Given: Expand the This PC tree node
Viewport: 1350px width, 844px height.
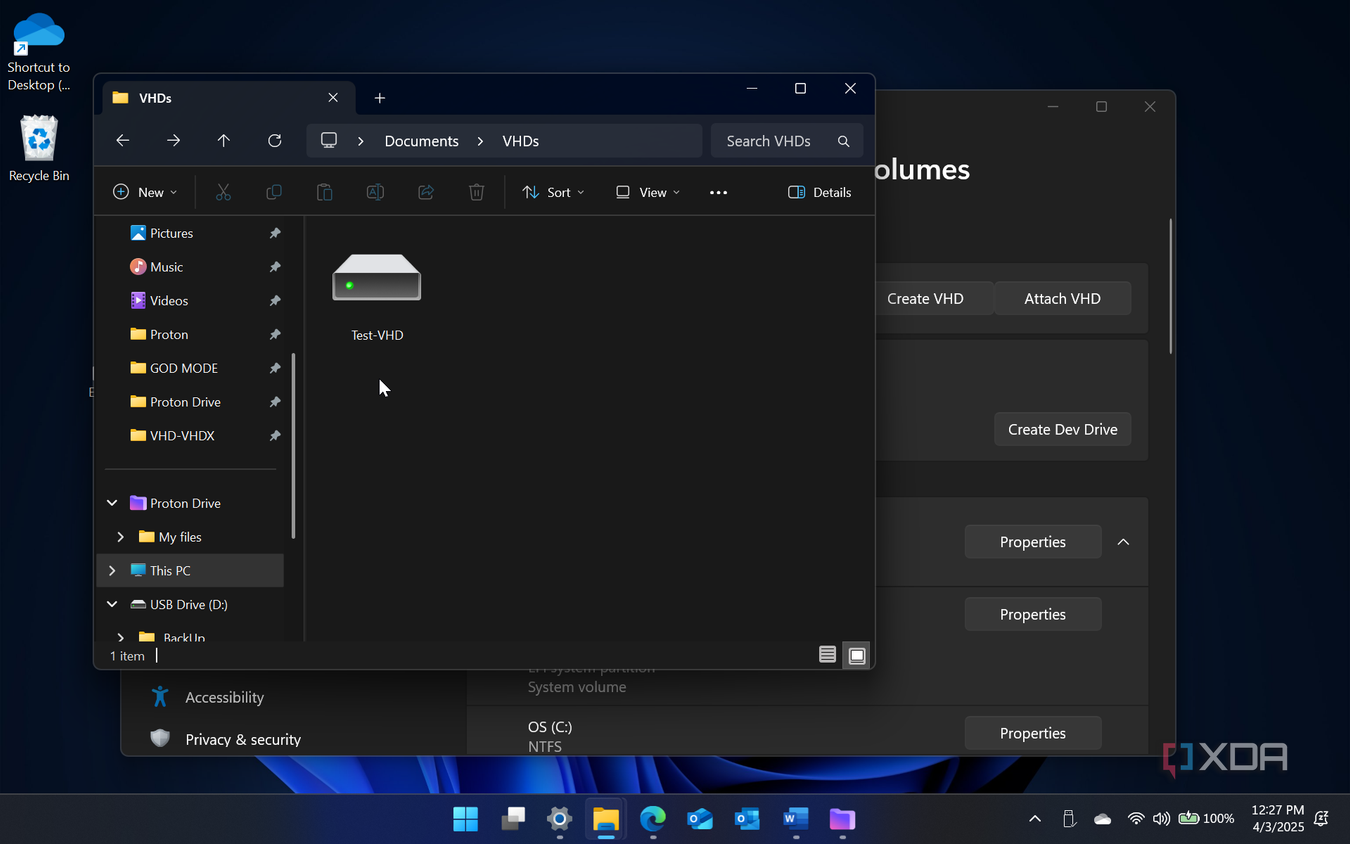Looking at the screenshot, I should pyautogui.click(x=112, y=571).
